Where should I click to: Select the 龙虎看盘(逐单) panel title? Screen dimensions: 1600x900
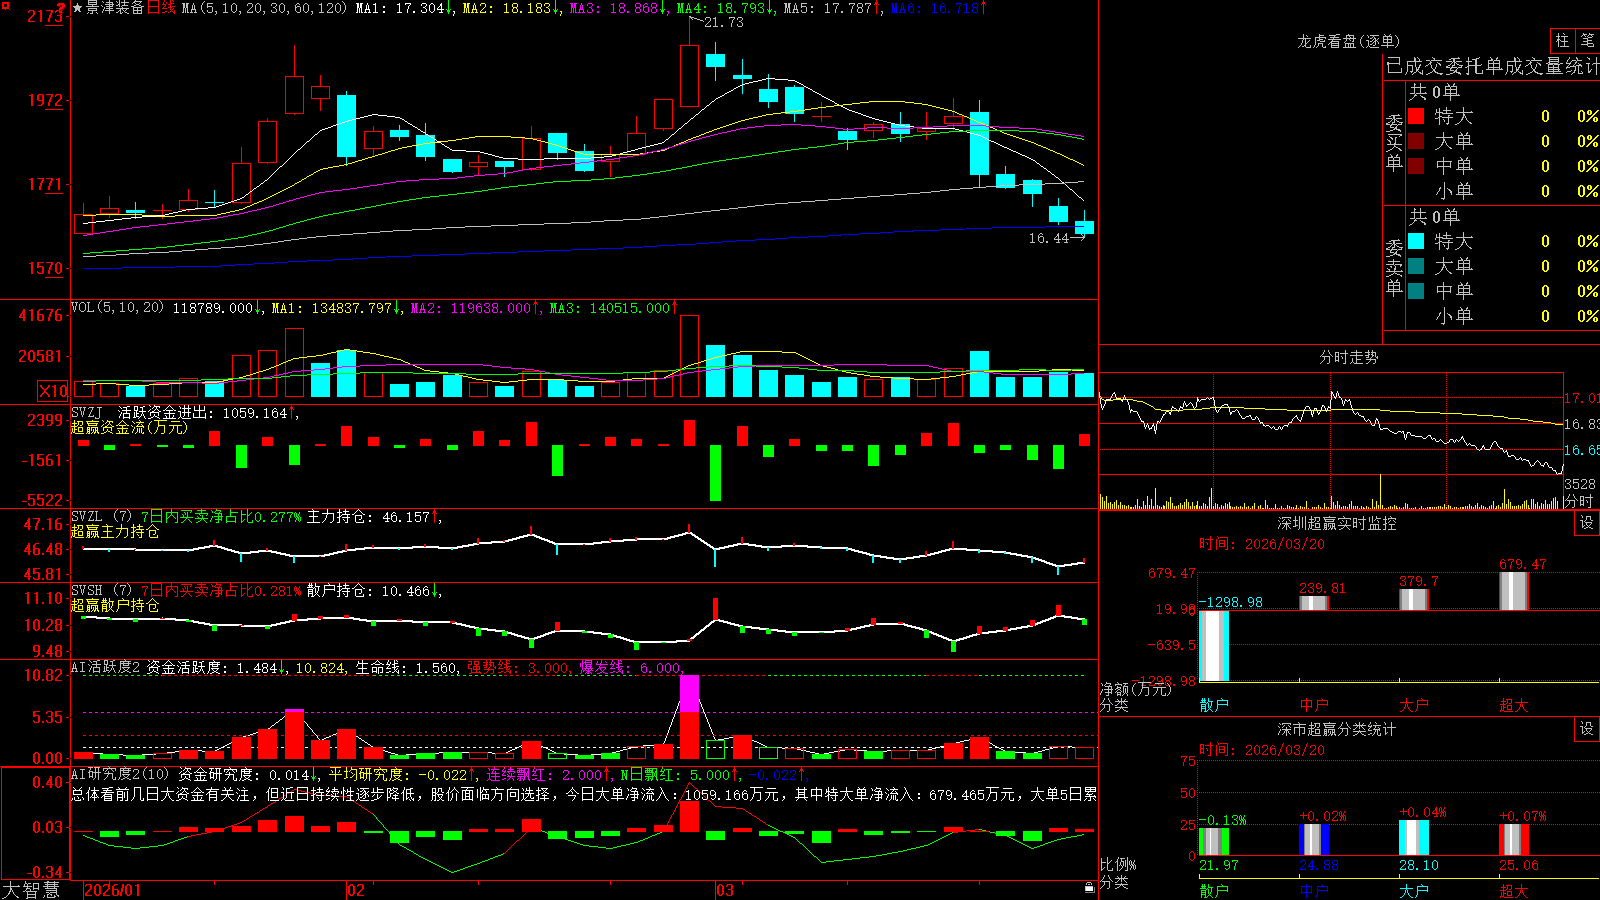1348,41
